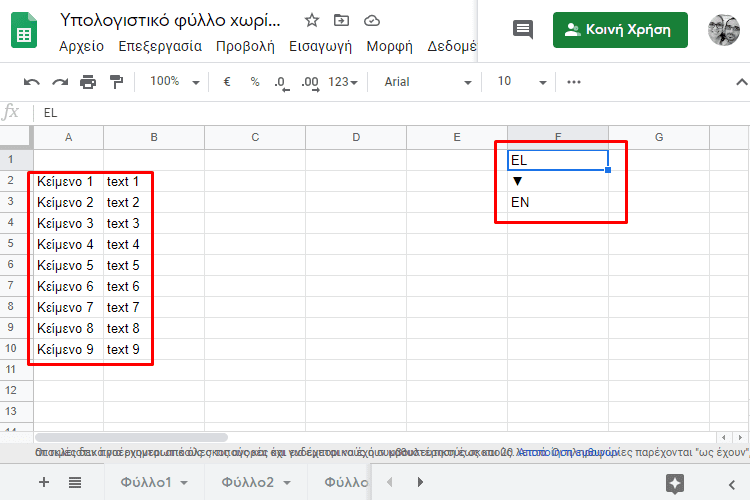Rename the Υπολογιστικό φύλλο title
750x500 pixels.
click(x=170, y=21)
